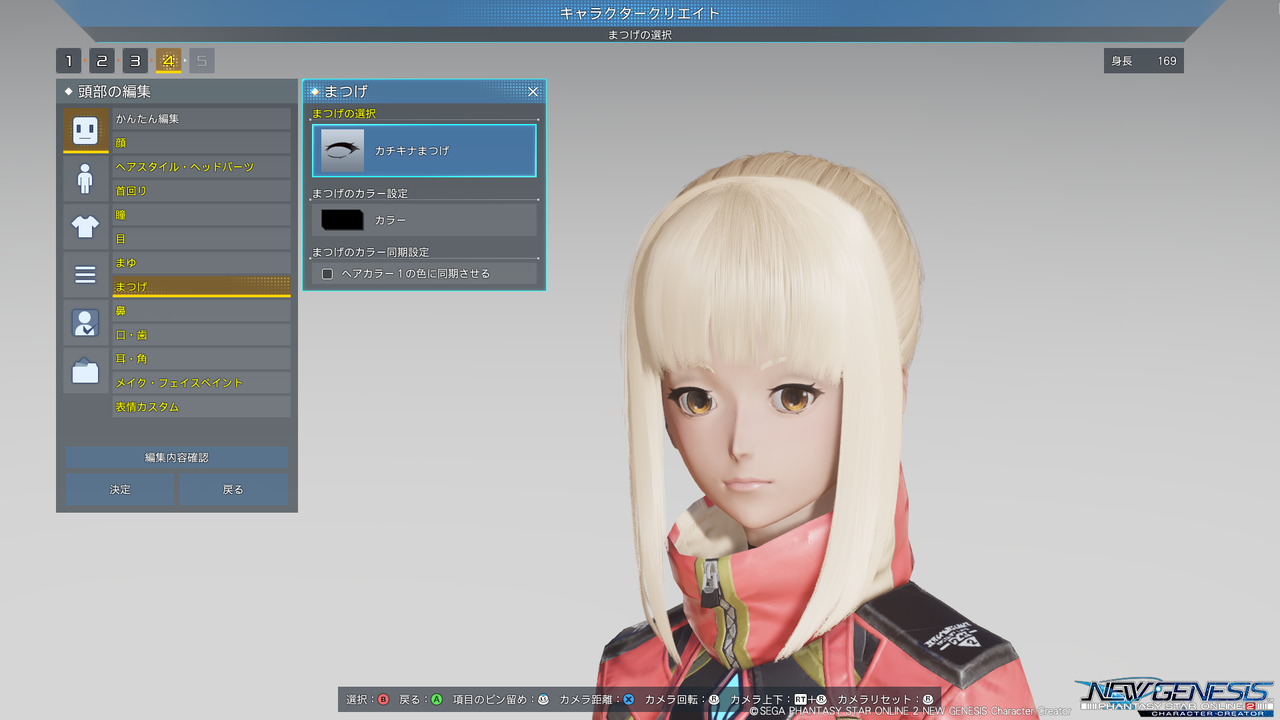Switch to the body figure icon category
This screenshot has height=720, width=1280.
pos(85,179)
